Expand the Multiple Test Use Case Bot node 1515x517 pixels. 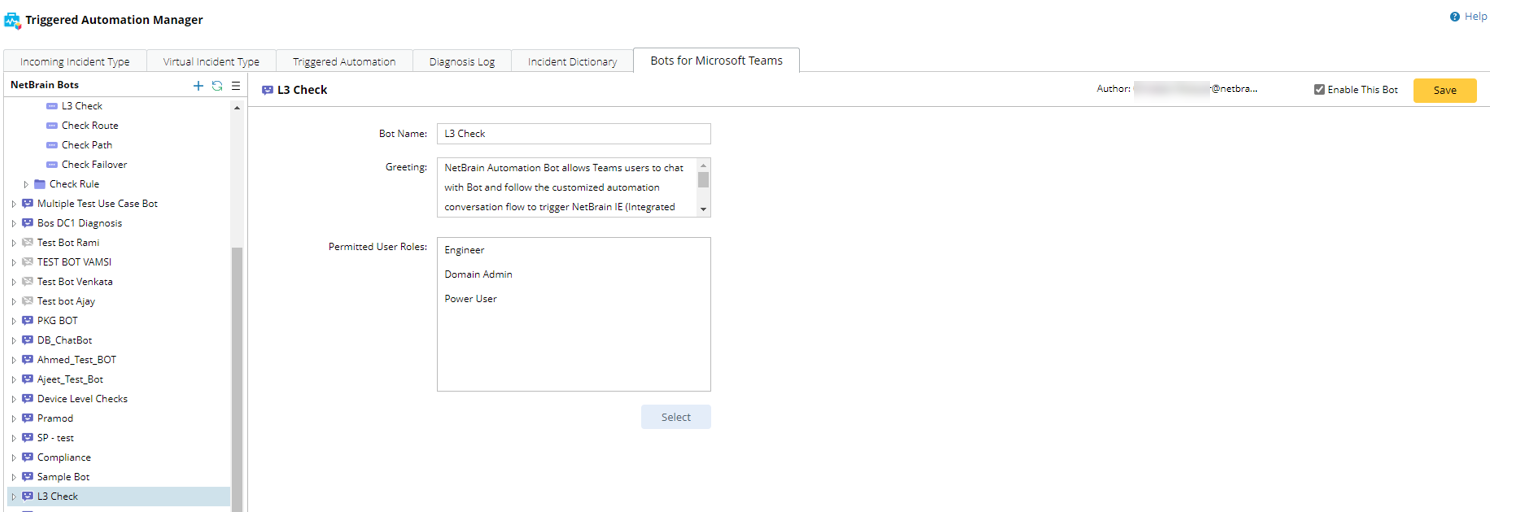(14, 204)
